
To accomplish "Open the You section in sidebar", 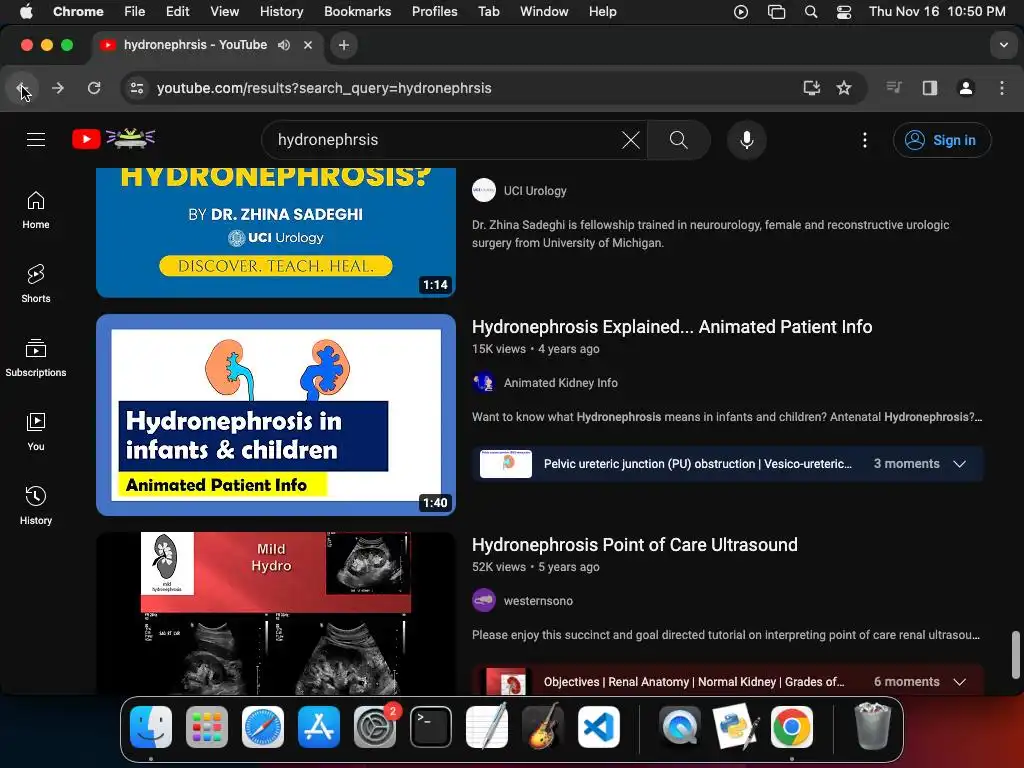I will tap(36, 432).
